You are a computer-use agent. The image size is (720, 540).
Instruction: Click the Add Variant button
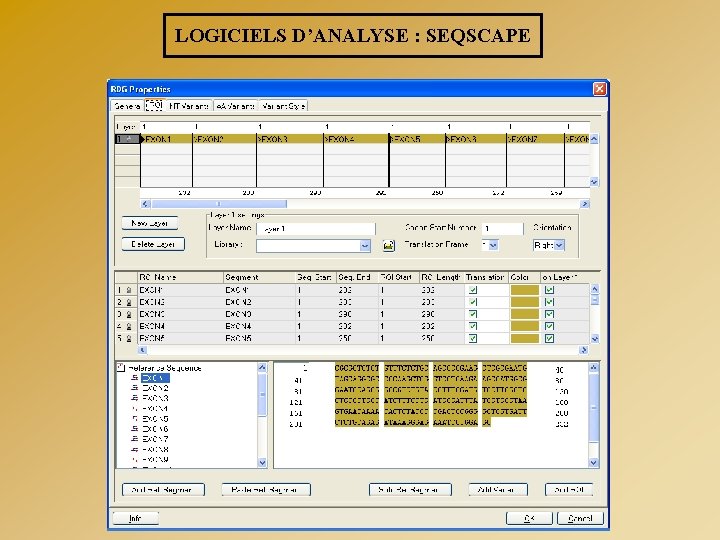[498, 489]
